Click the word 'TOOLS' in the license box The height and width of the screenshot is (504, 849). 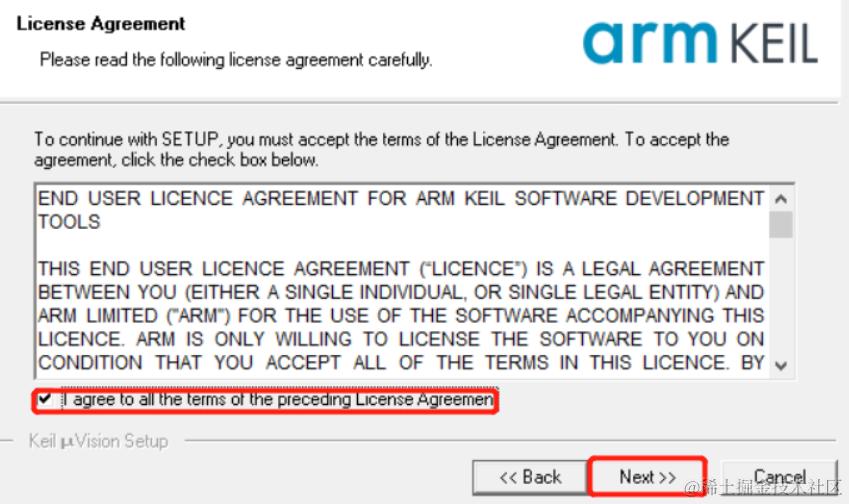69,222
